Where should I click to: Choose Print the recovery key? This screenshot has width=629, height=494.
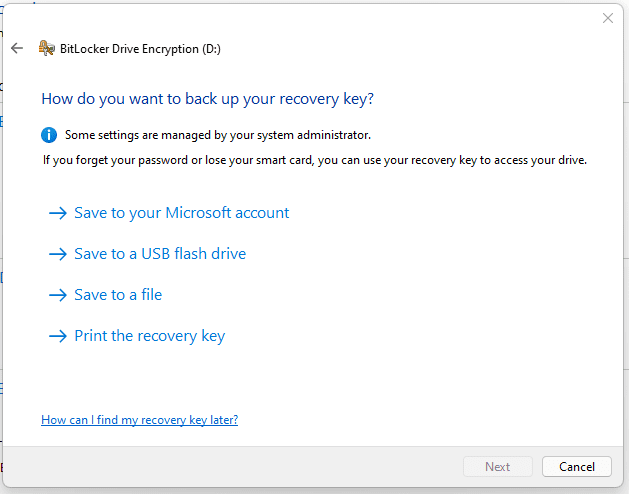coord(150,336)
